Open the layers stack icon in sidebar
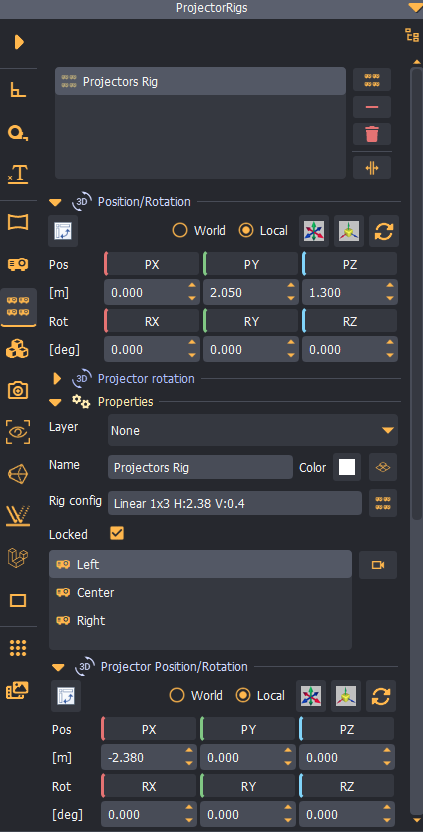 click(x=19, y=558)
